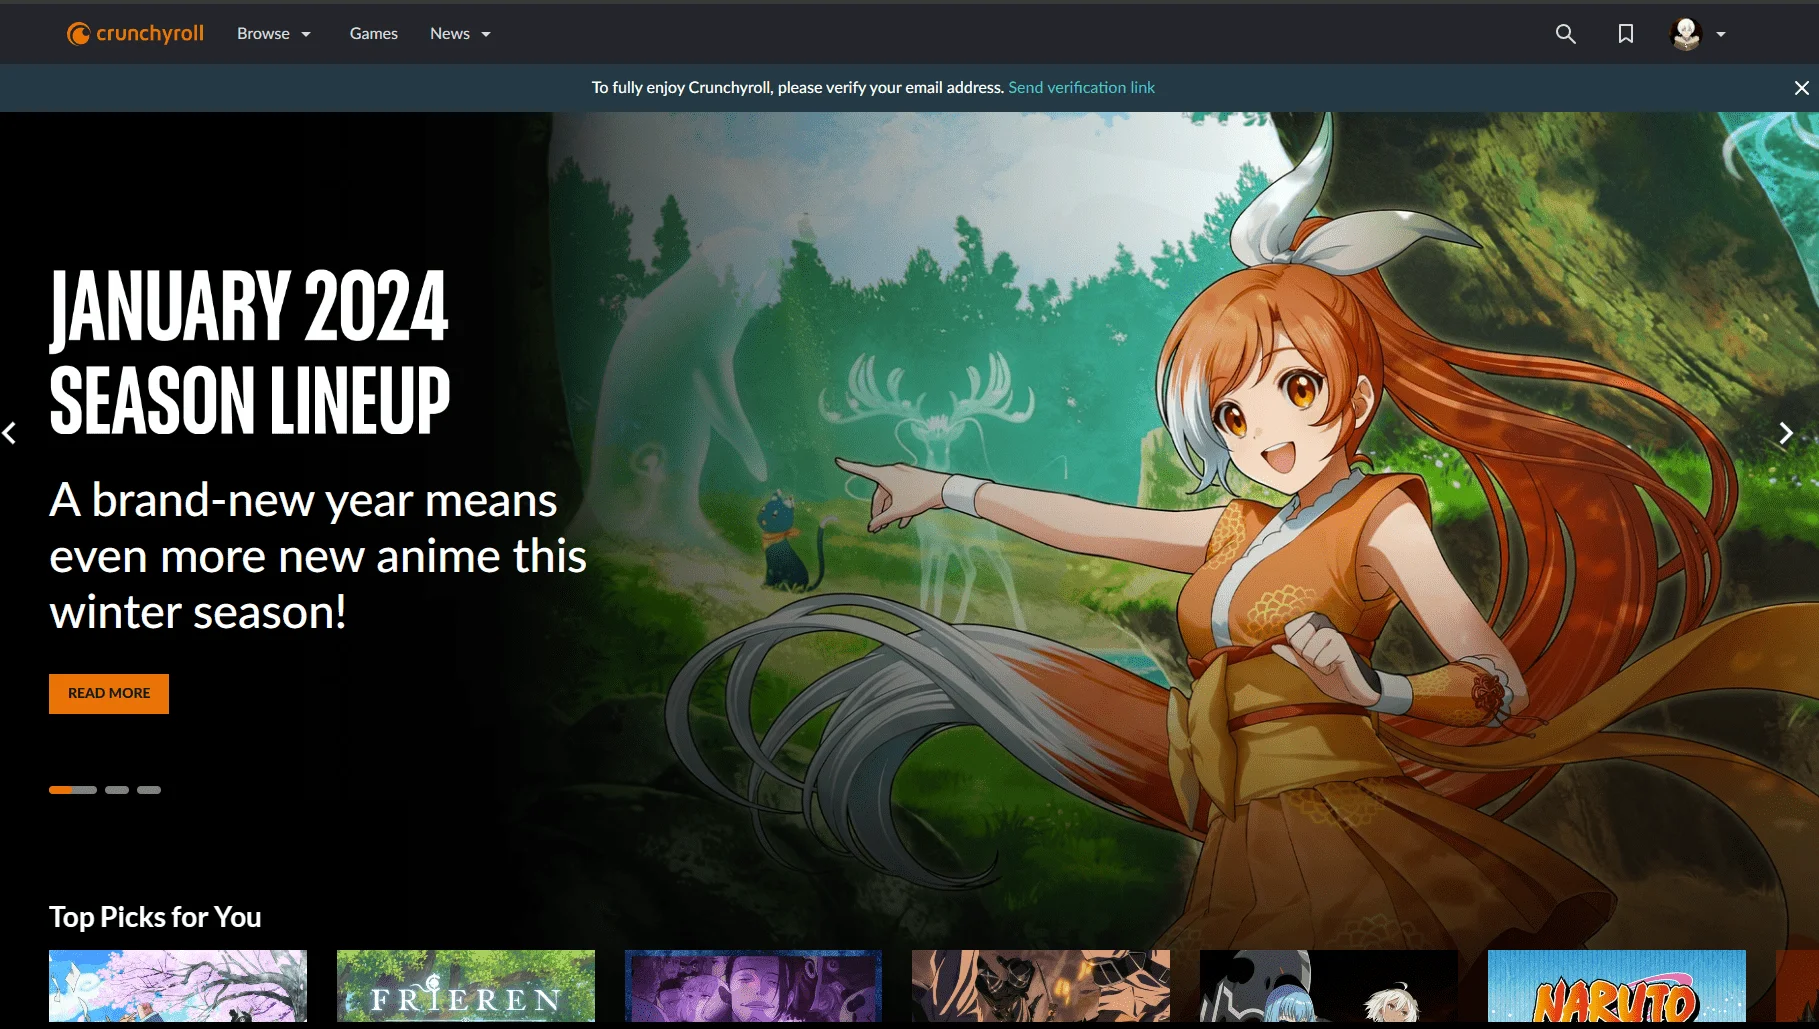Go to the Games page

pyautogui.click(x=374, y=34)
